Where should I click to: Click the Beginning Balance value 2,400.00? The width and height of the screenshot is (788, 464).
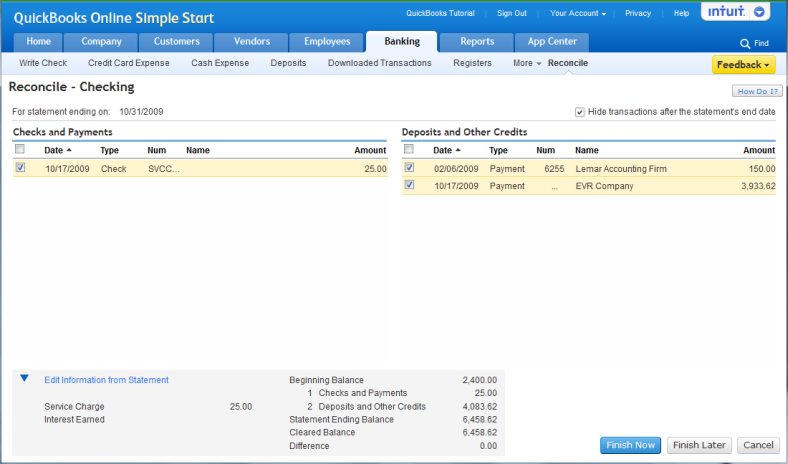click(479, 380)
